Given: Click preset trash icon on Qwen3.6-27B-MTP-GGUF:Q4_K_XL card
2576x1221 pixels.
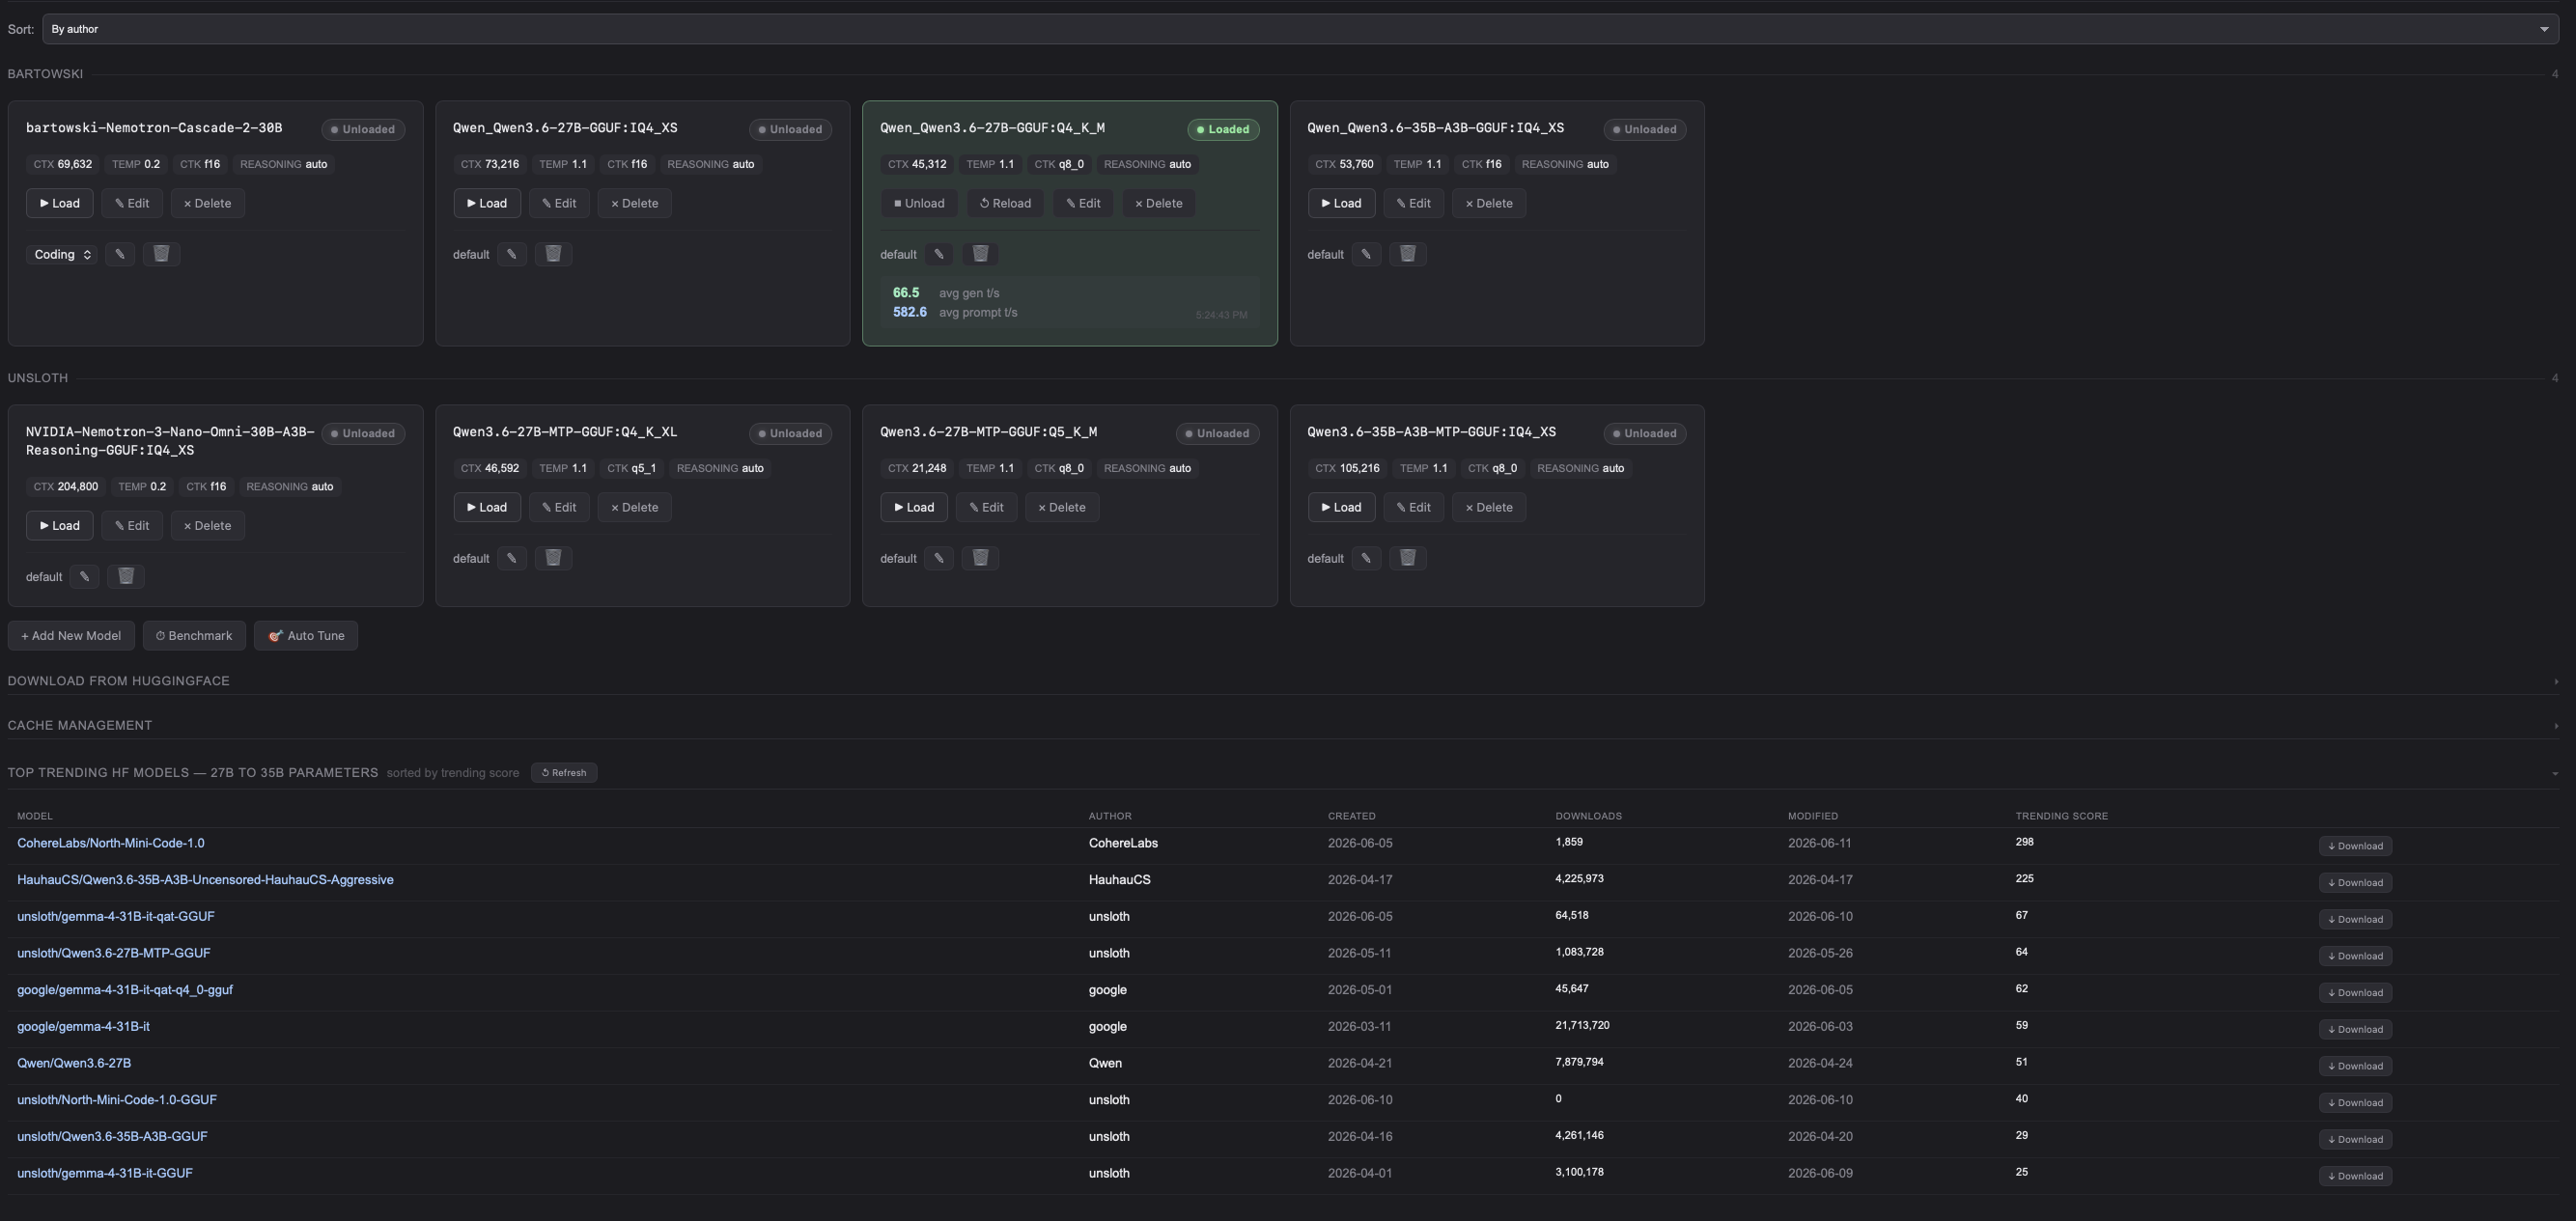Looking at the screenshot, I should pos(553,558).
